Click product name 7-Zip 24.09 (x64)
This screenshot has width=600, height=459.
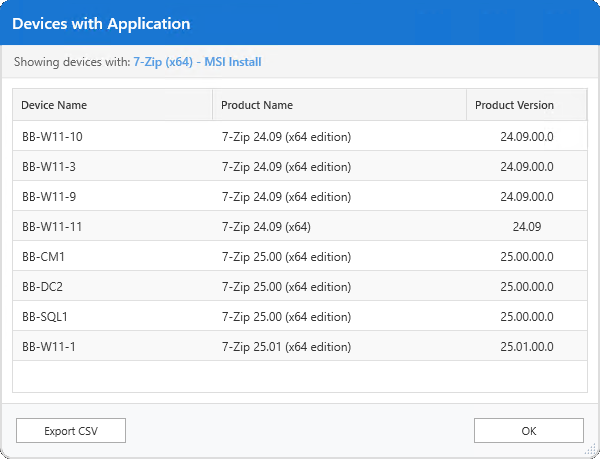[266, 227]
